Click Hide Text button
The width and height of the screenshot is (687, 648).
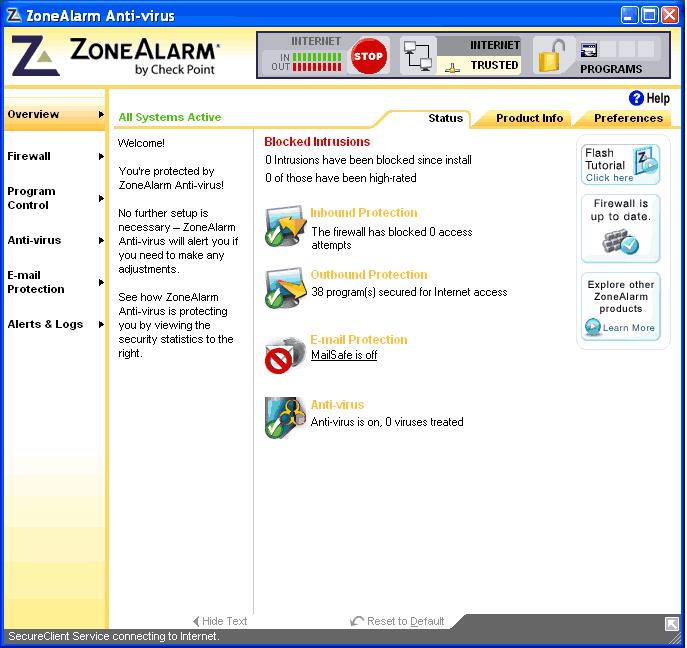click(220, 621)
